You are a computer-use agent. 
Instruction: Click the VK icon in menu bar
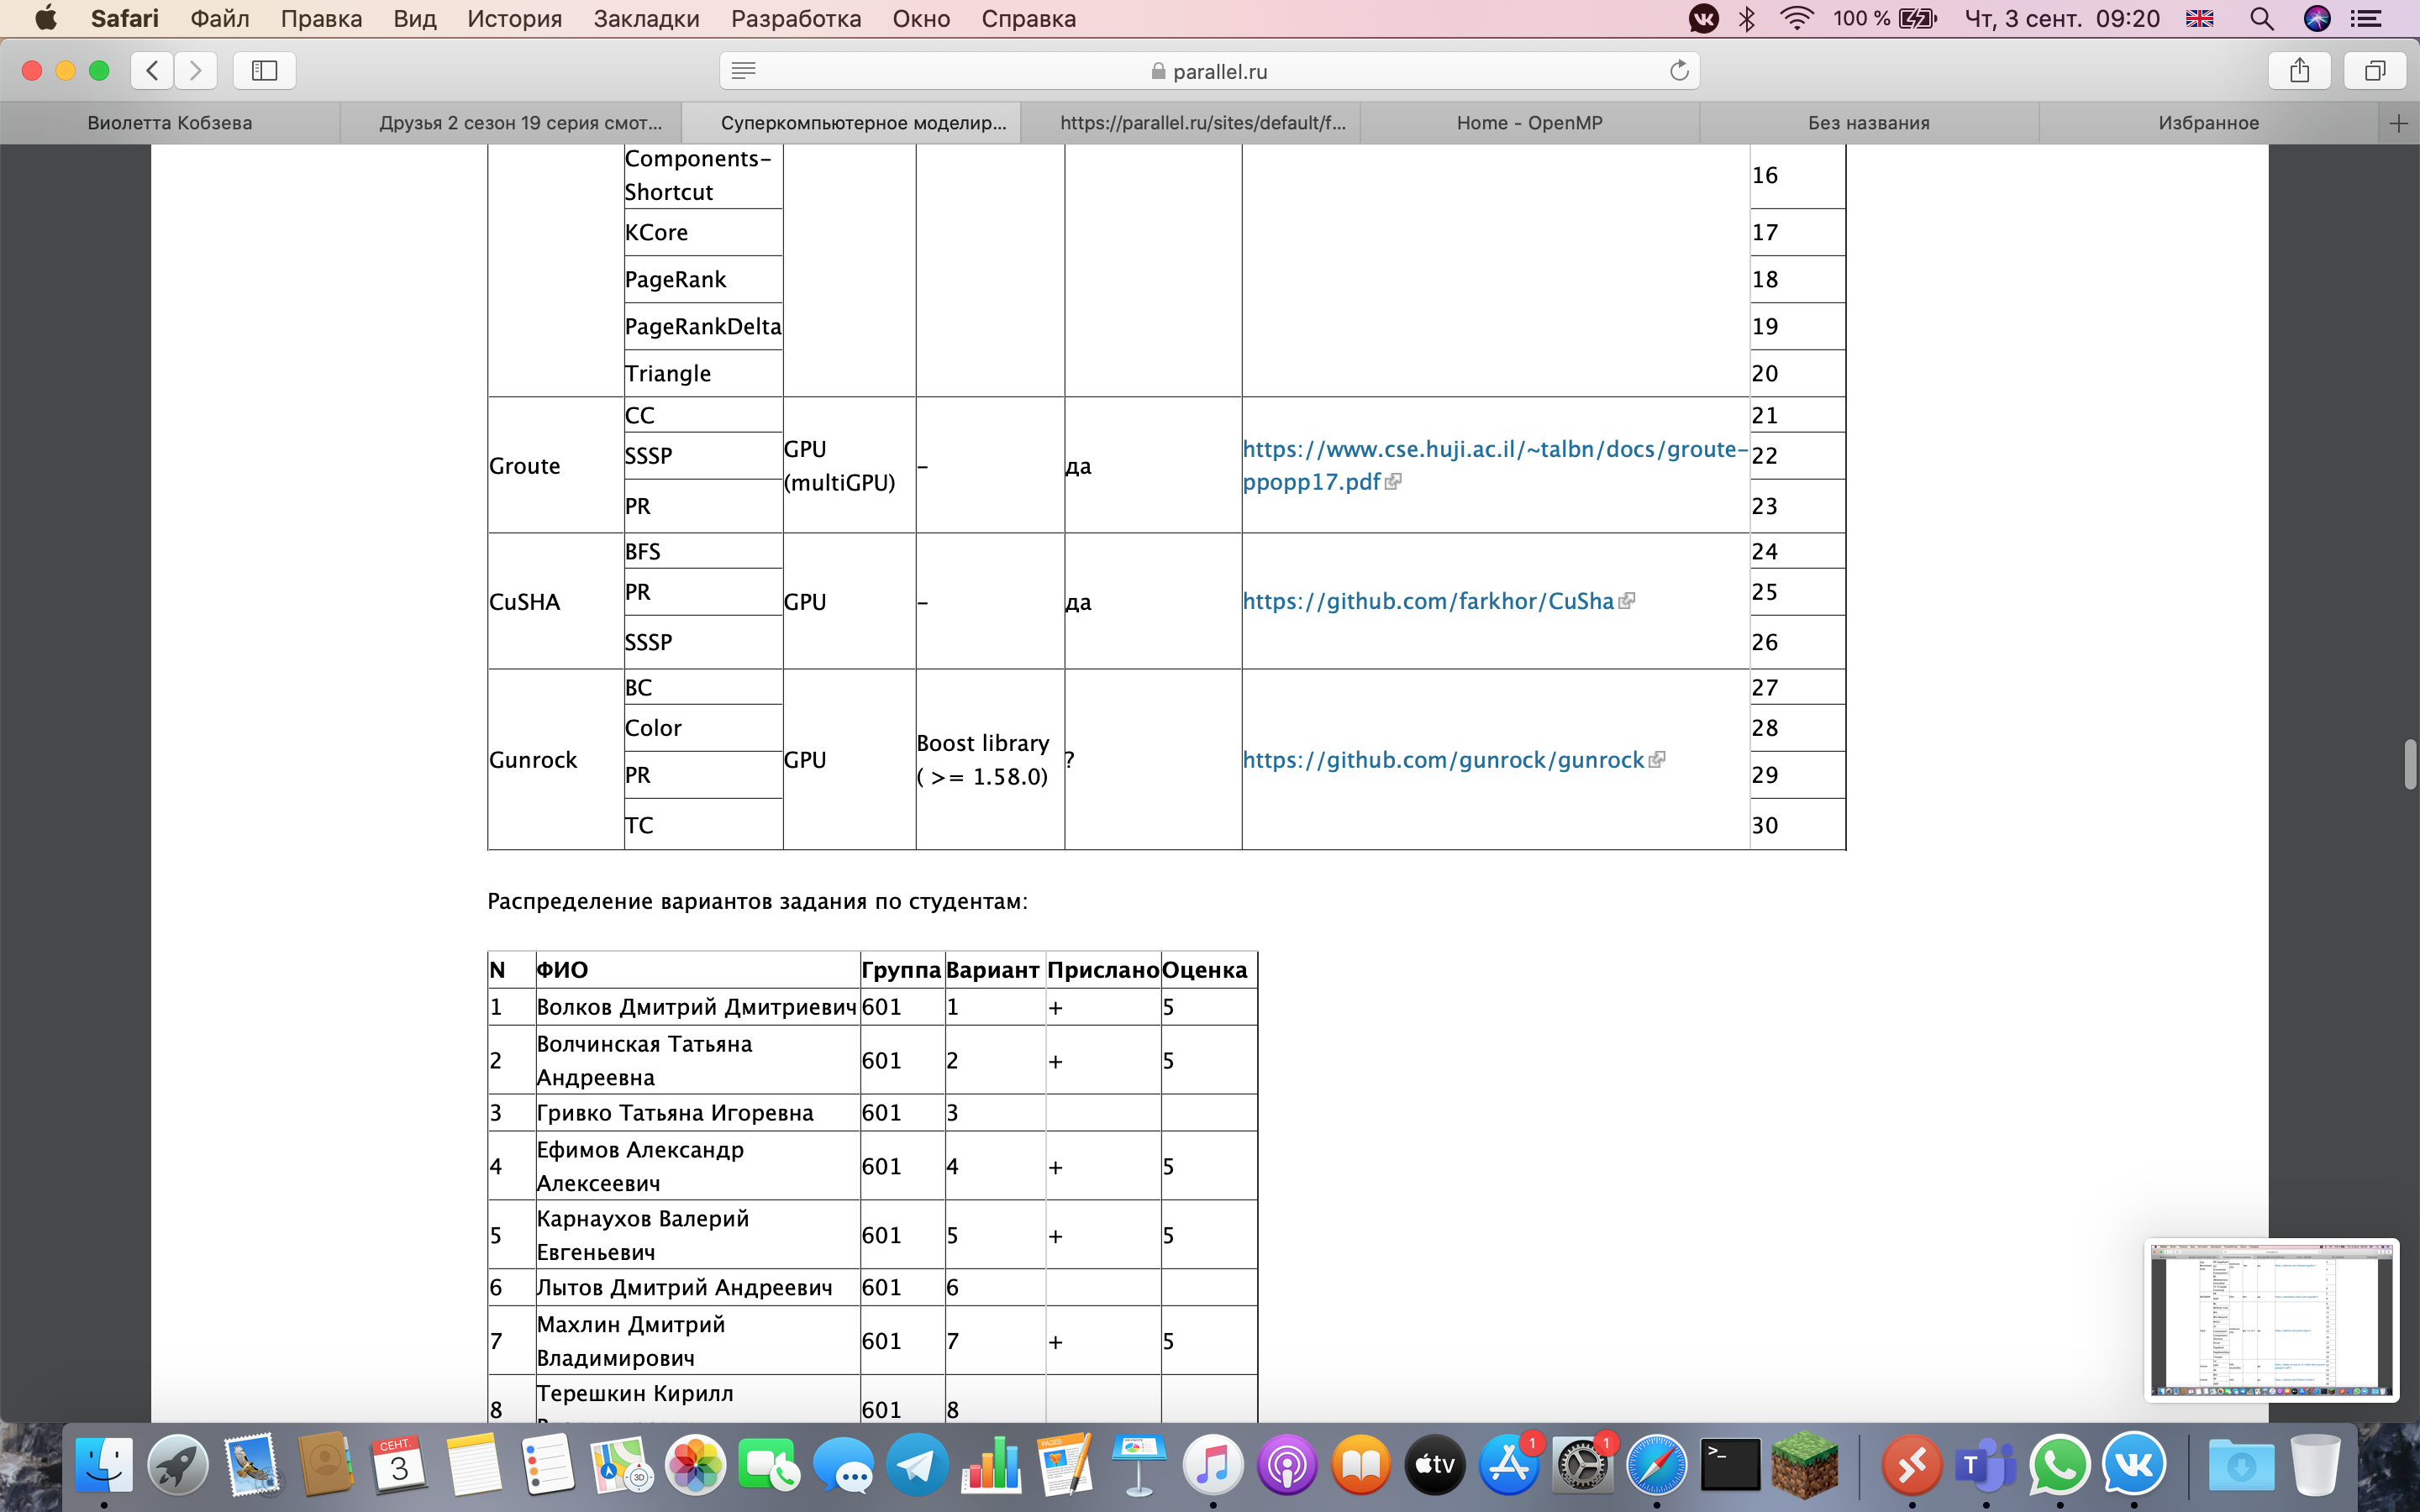1703,18
